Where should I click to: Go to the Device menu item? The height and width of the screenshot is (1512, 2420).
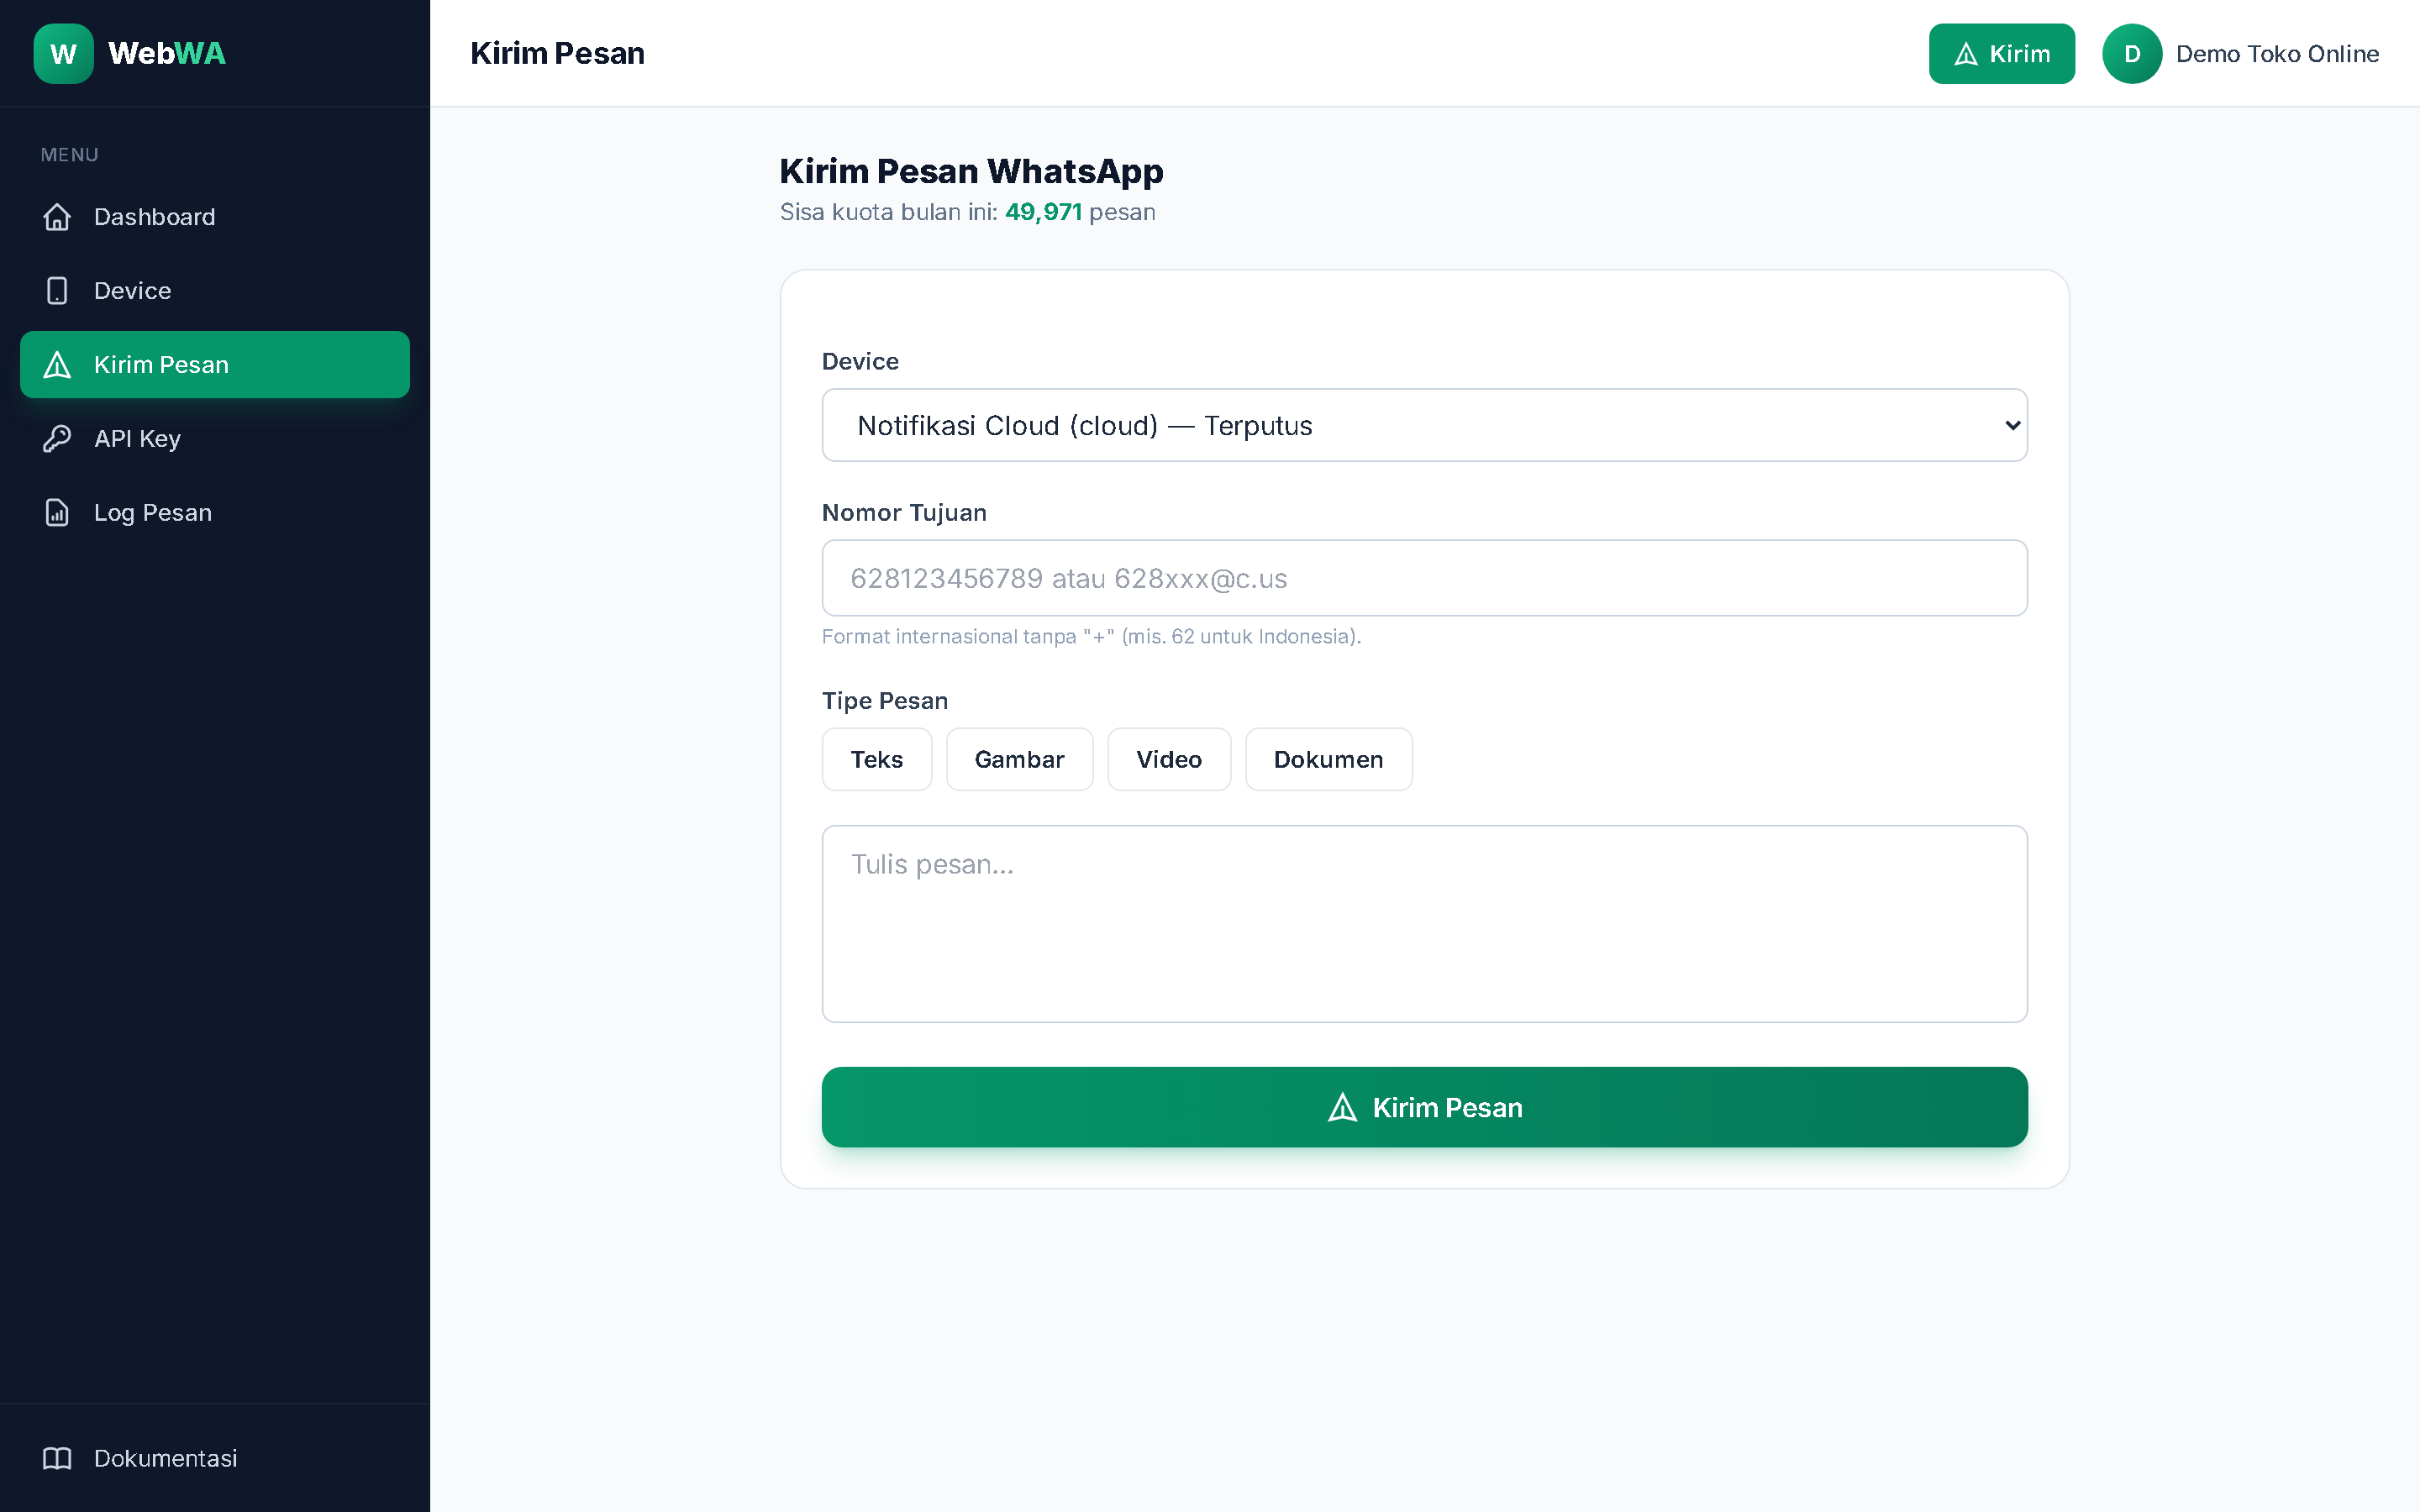pyautogui.click(x=215, y=291)
